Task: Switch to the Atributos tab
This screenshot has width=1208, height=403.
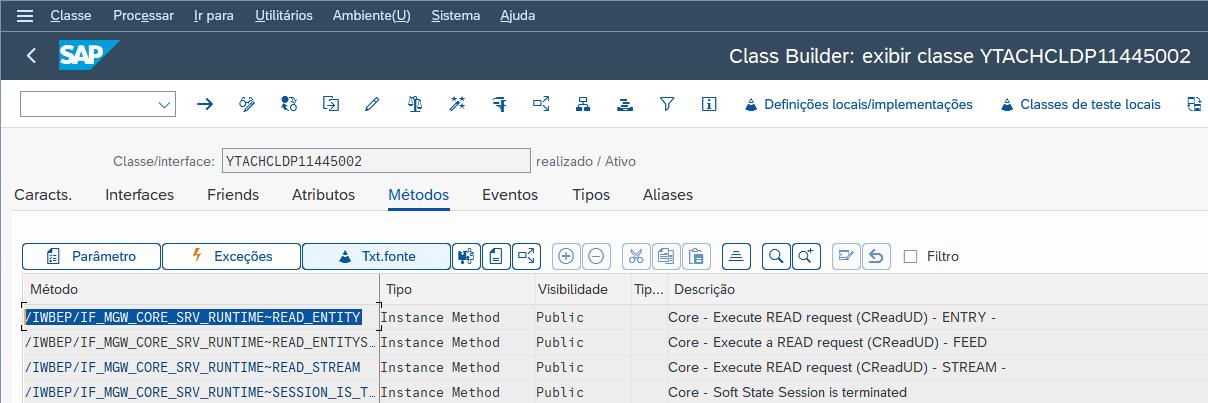Action: (323, 195)
